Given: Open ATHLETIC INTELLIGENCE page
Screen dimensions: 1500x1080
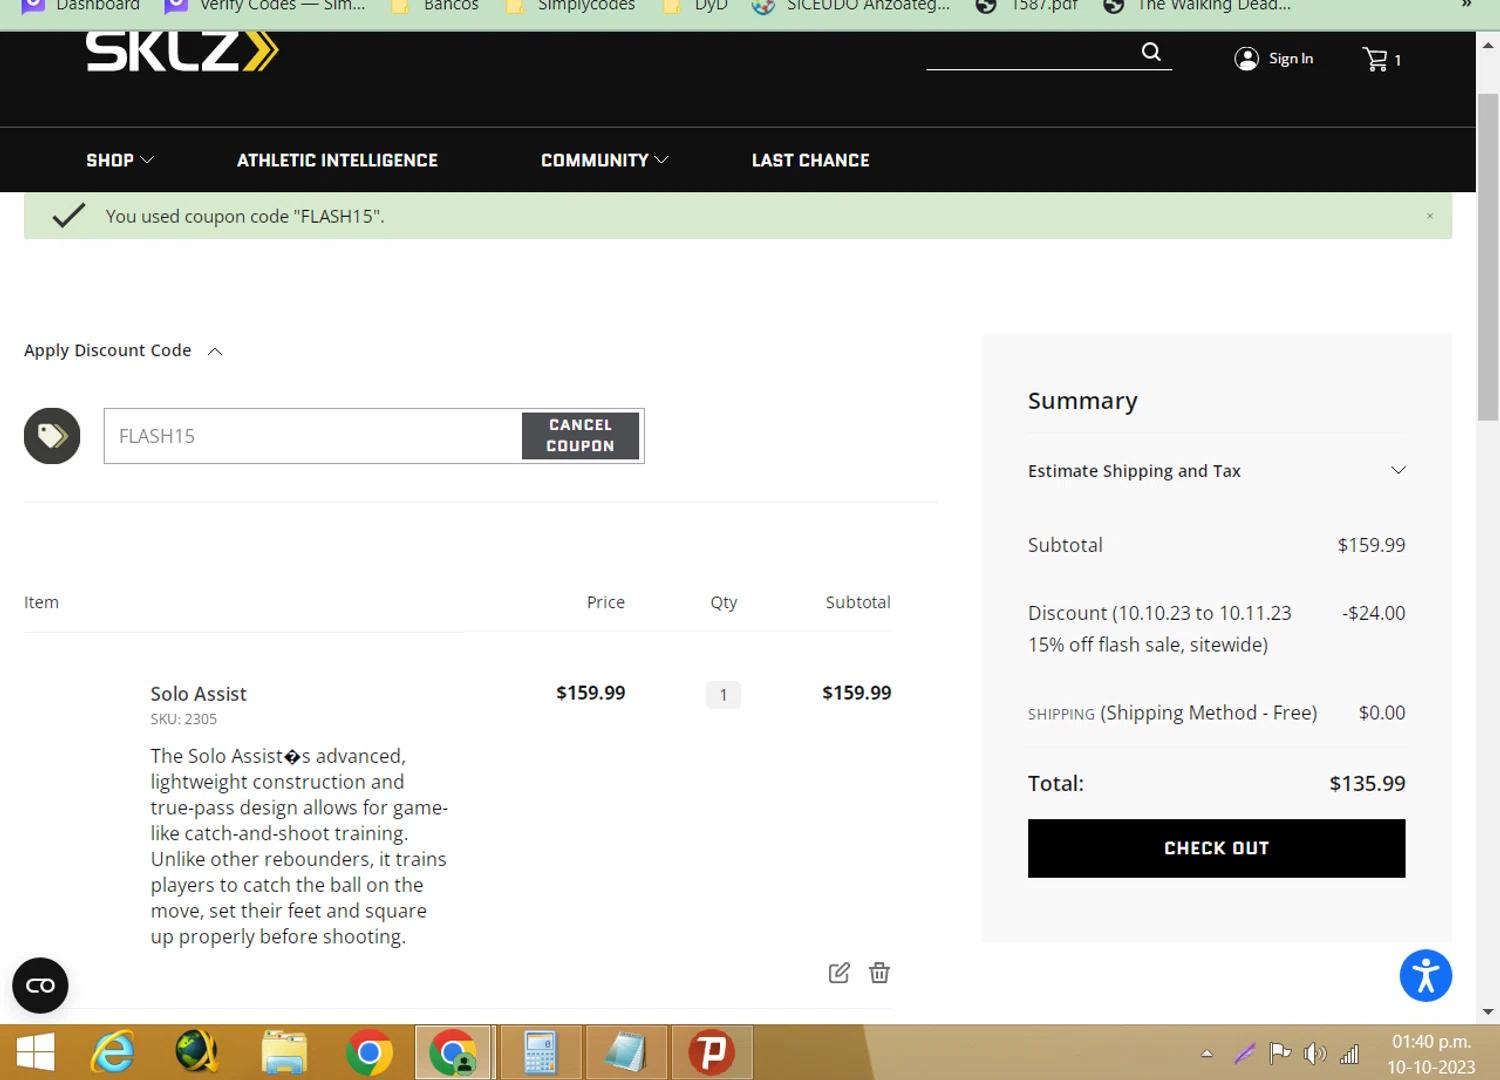Looking at the screenshot, I should 337,160.
